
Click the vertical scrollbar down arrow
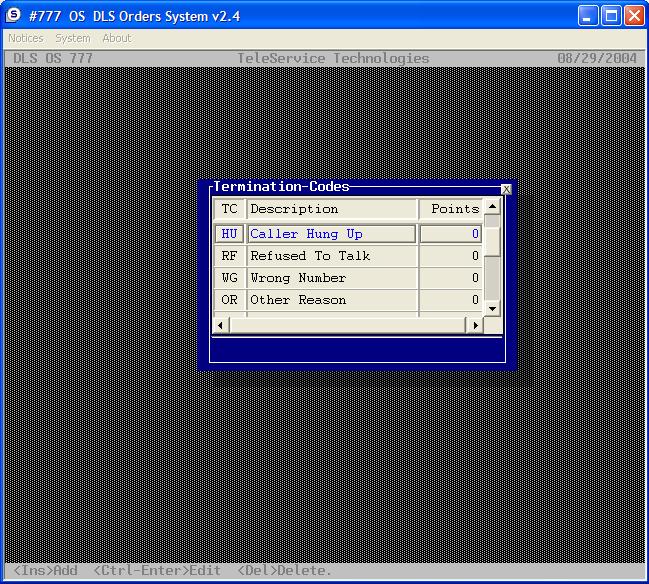click(492, 308)
